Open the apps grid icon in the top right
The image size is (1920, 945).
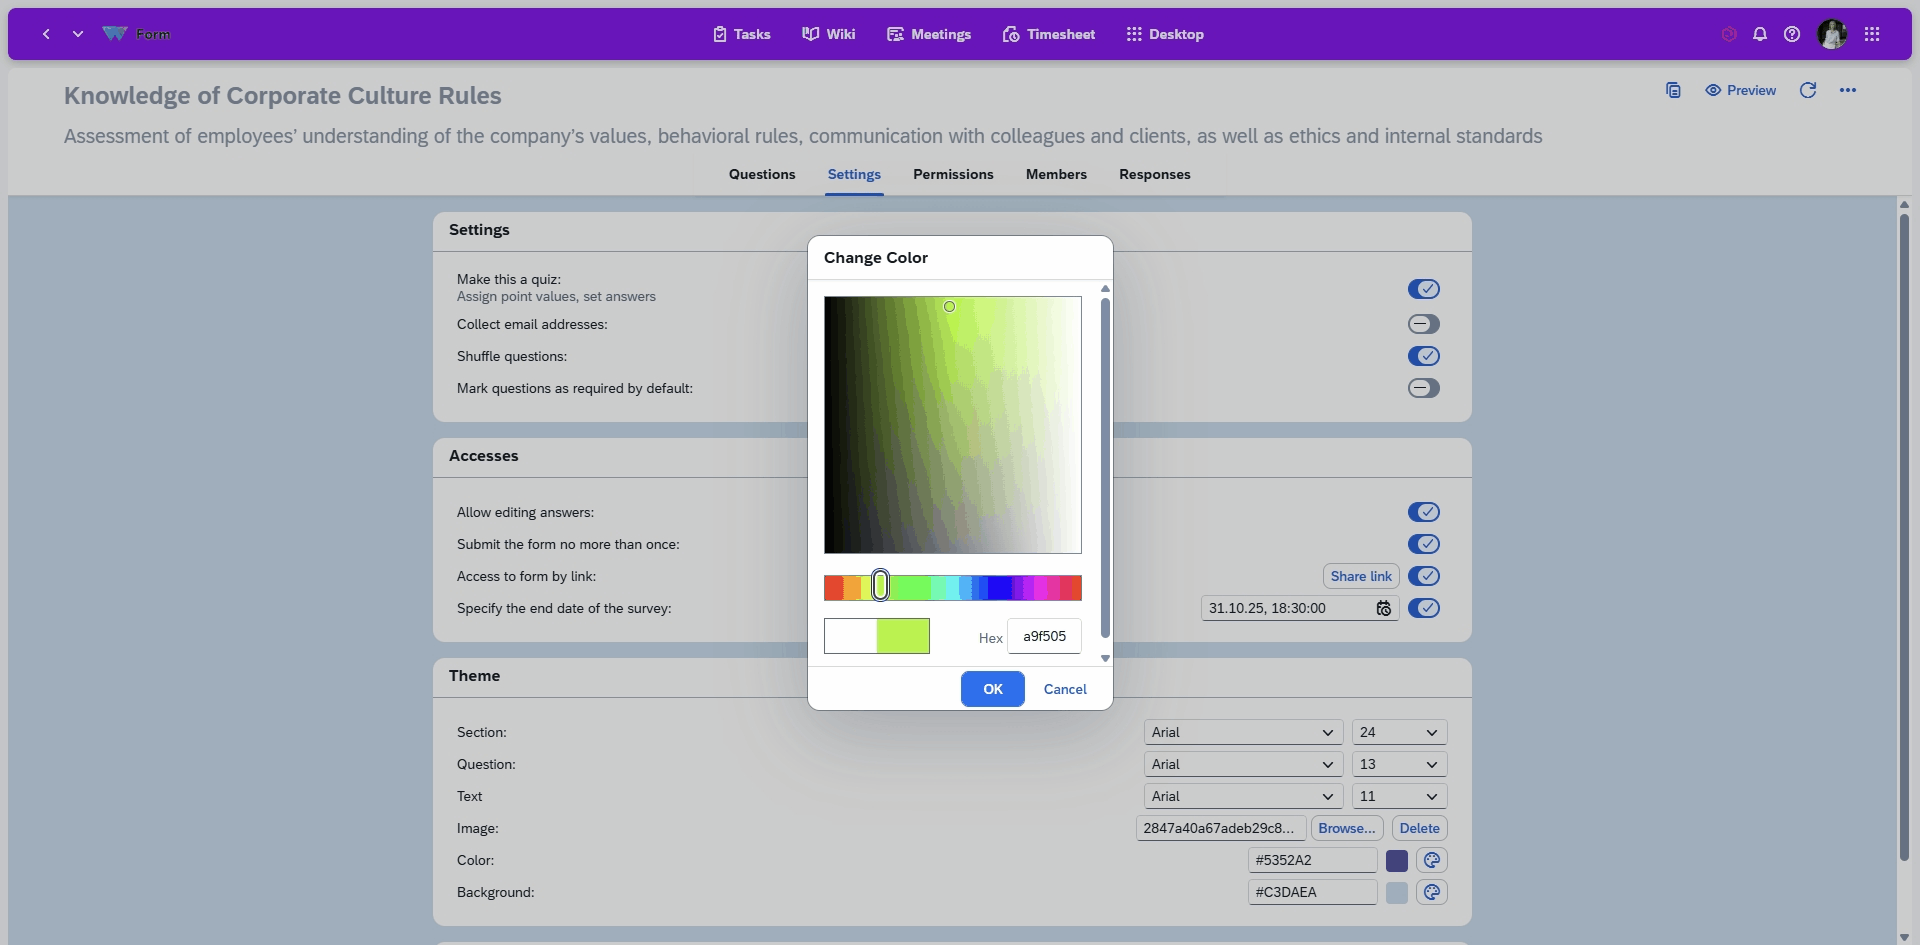1872,34
